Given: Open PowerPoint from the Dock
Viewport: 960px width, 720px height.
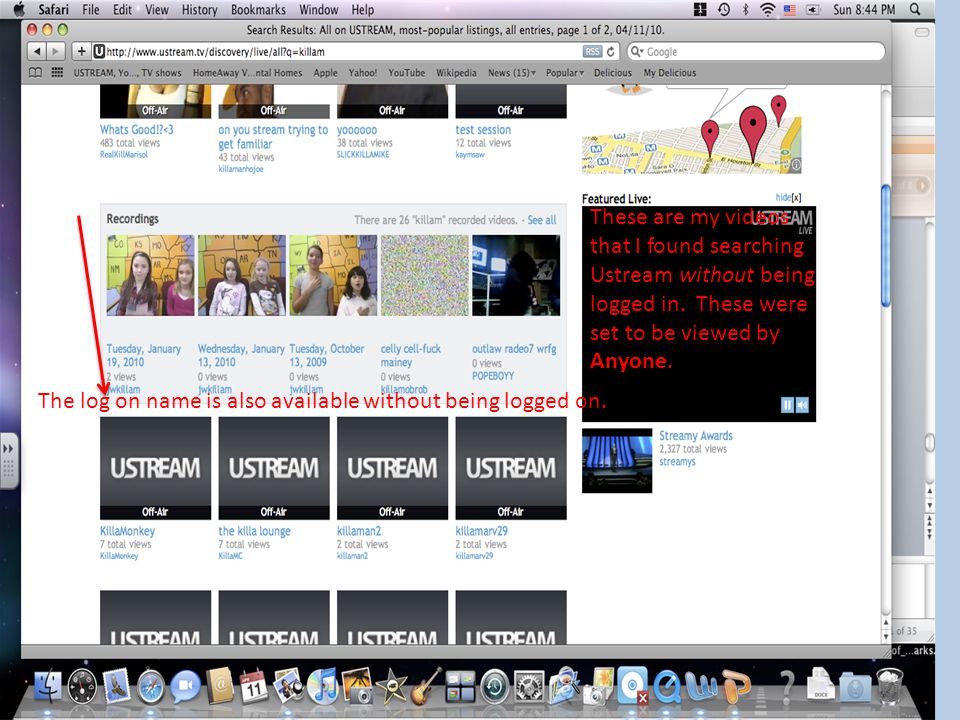Looking at the screenshot, I should tap(735, 686).
